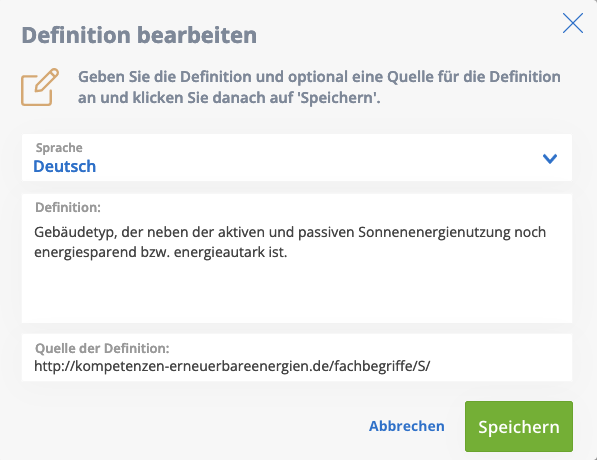Open the Sprache language selector
Viewport: 597px width, 460px height.
(x=297, y=157)
